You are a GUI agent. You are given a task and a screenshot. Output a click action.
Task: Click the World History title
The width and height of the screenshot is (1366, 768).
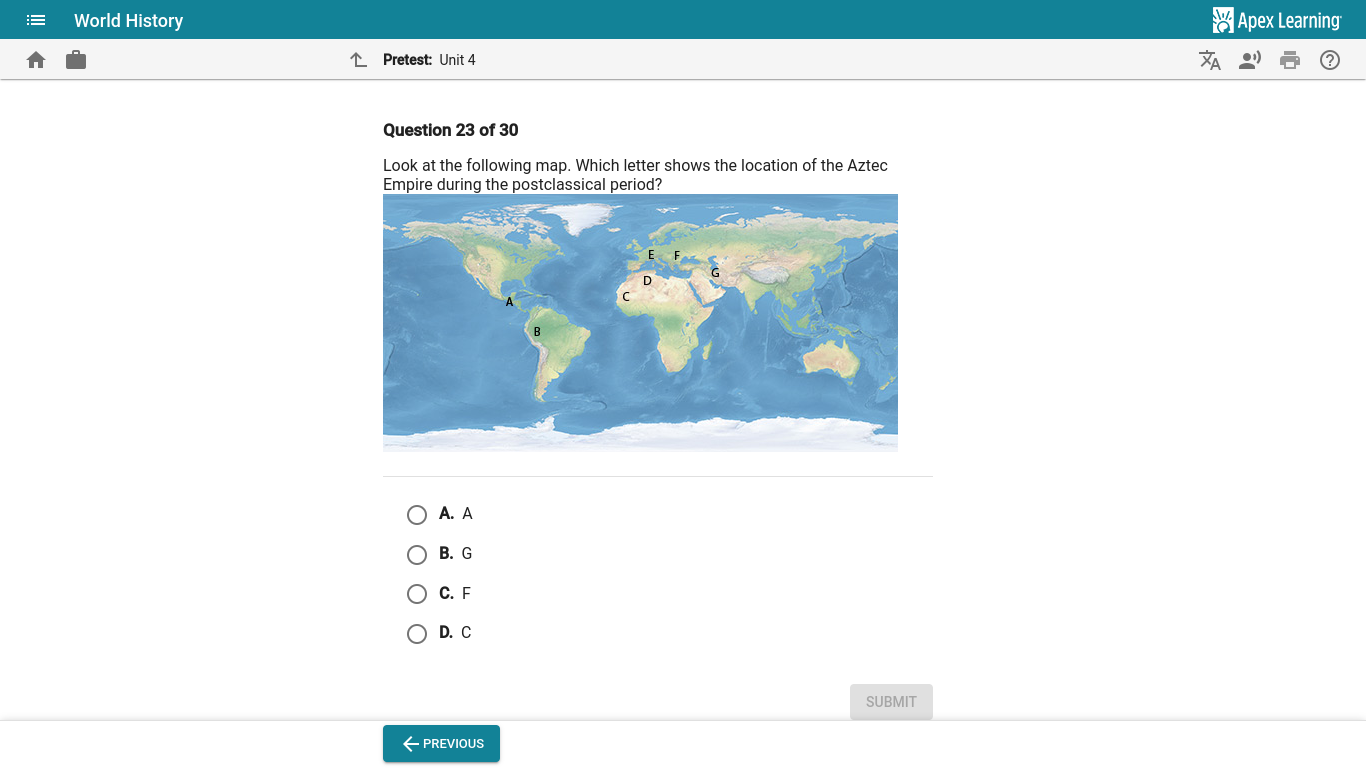(x=127, y=20)
